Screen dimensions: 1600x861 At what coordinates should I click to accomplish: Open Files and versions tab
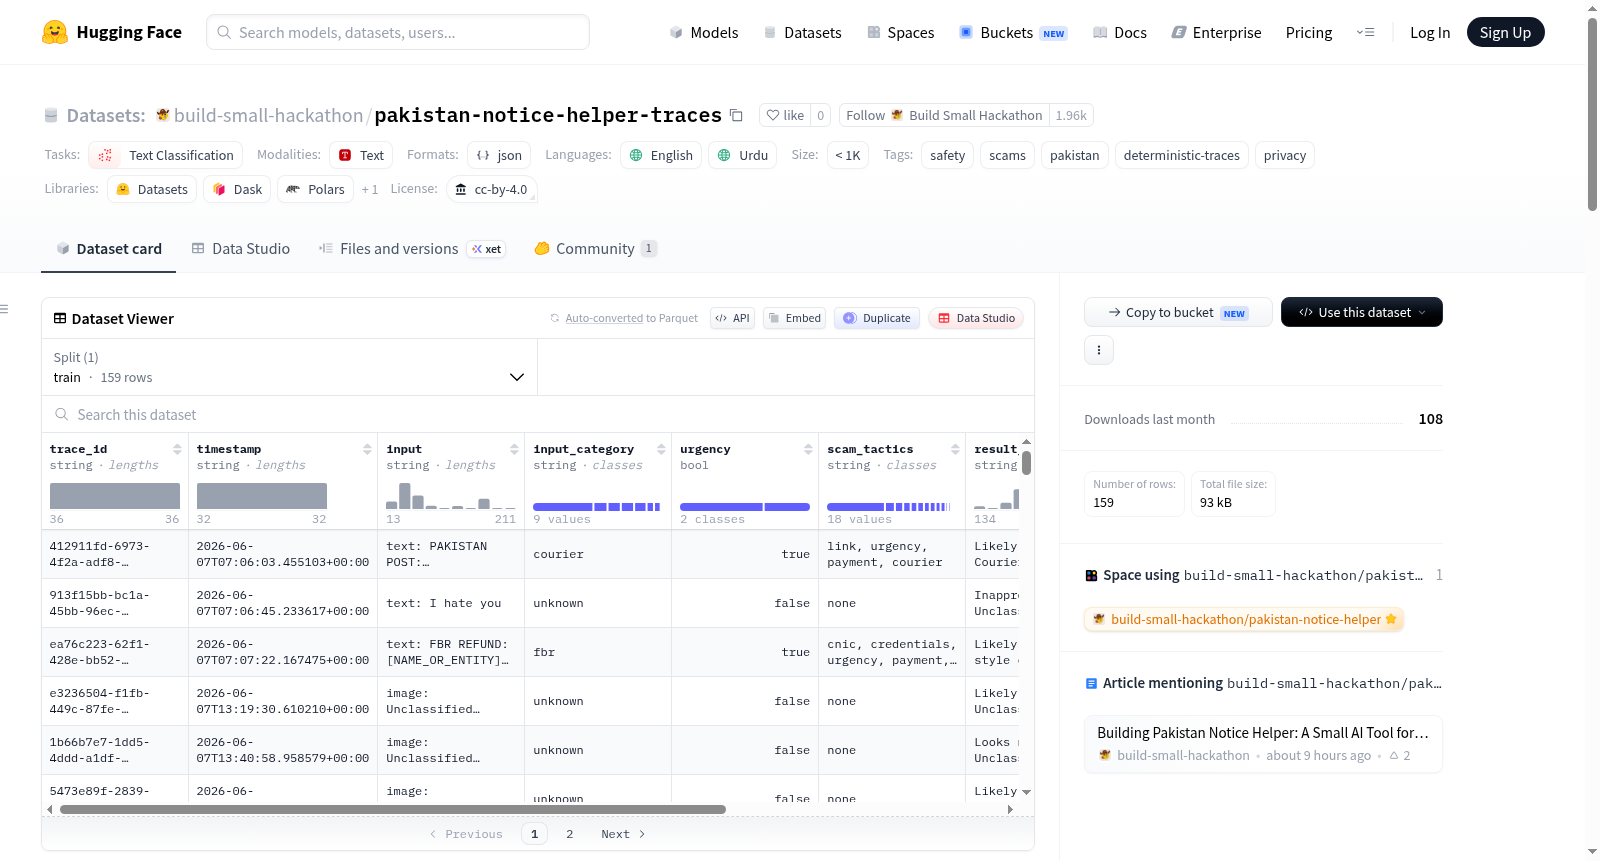tap(412, 248)
